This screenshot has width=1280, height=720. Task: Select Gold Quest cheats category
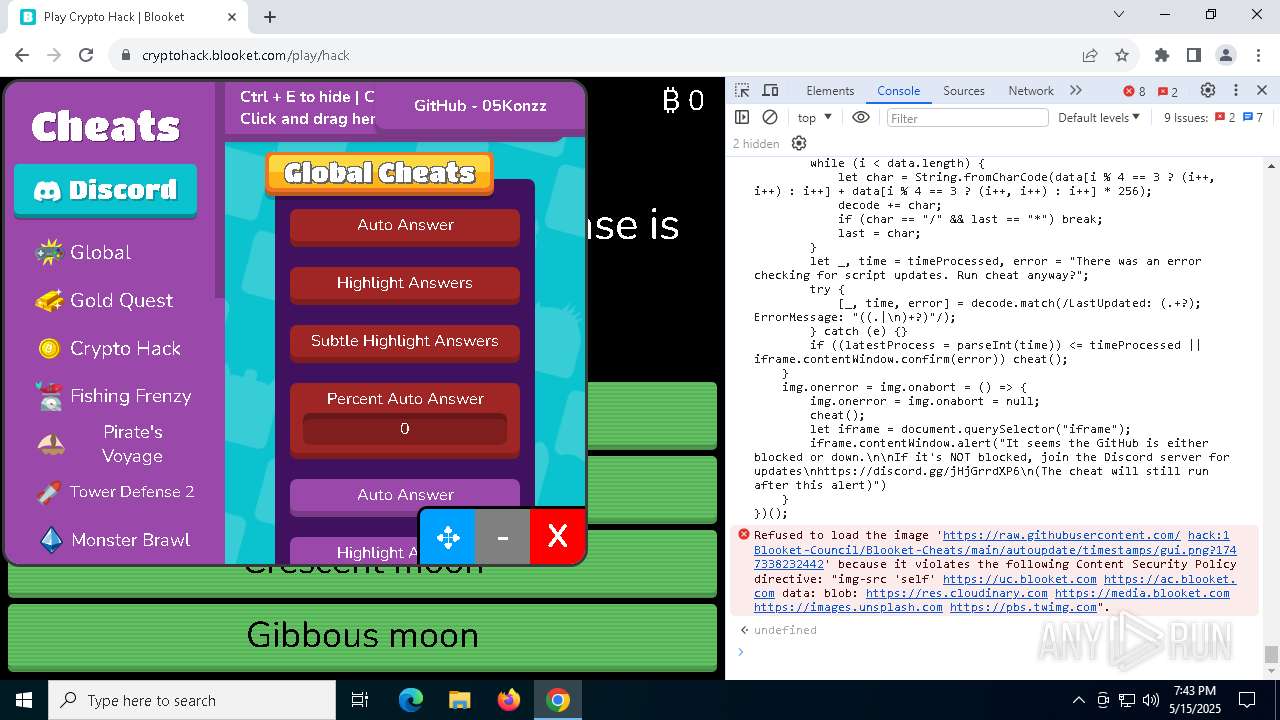tap(104, 300)
